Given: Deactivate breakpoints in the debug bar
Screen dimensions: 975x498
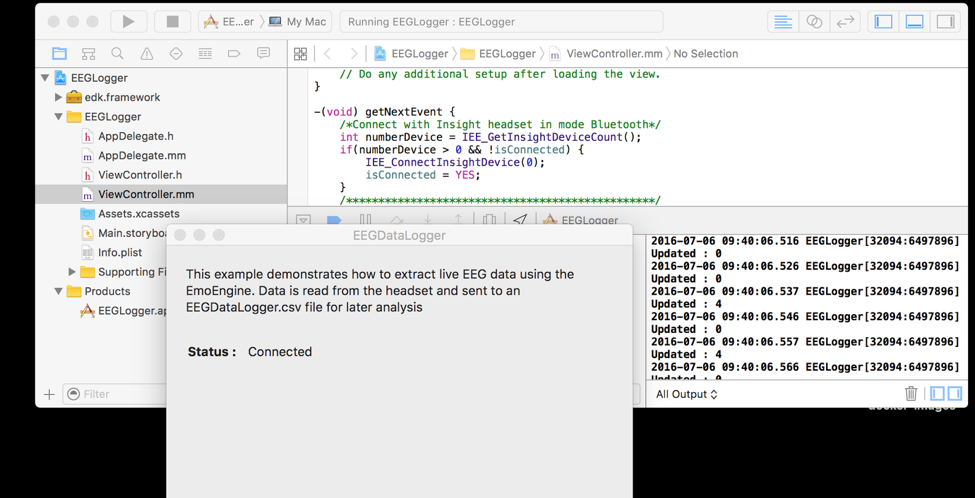Looking at the screenshot, I should (x=335, y=220).
